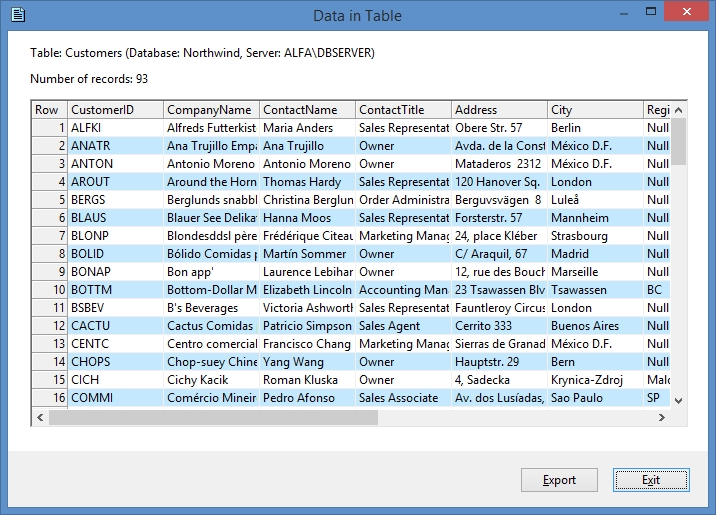Click the Hanna Moos contact name cell
The image size is (716, 515).
point(307,218)
